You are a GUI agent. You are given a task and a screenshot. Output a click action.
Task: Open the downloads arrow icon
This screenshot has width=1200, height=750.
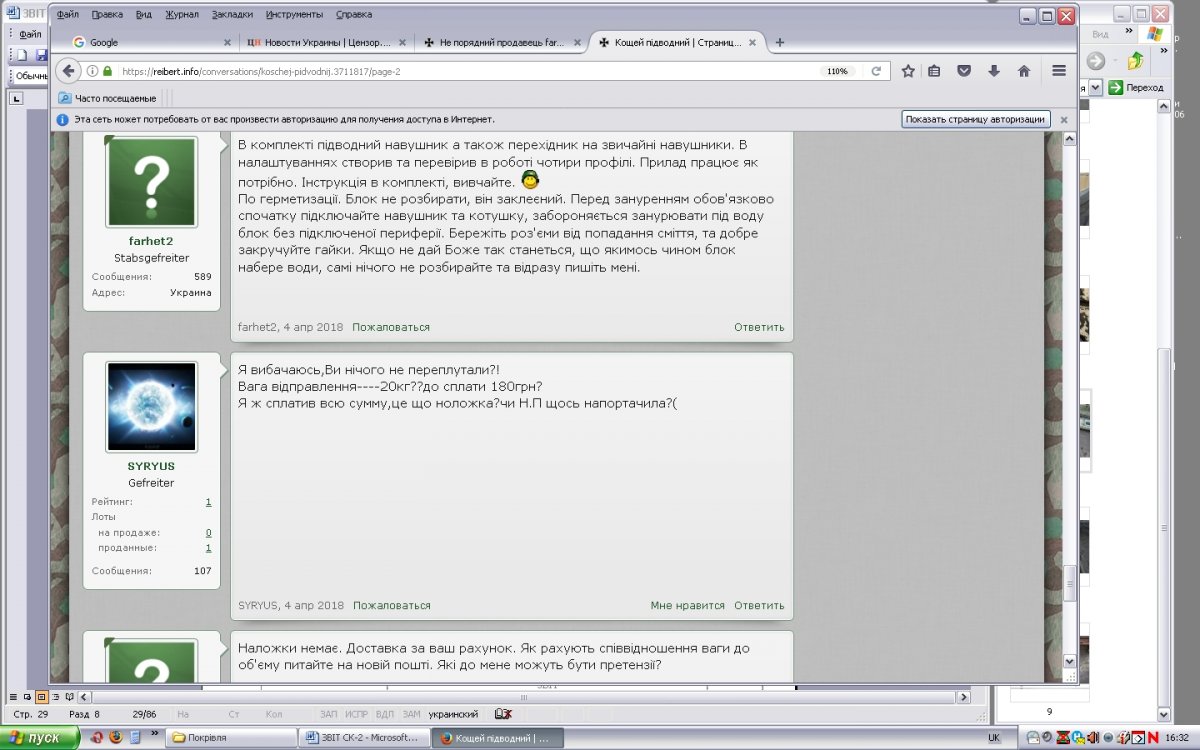pyautogui.click(x=994, y=71)
